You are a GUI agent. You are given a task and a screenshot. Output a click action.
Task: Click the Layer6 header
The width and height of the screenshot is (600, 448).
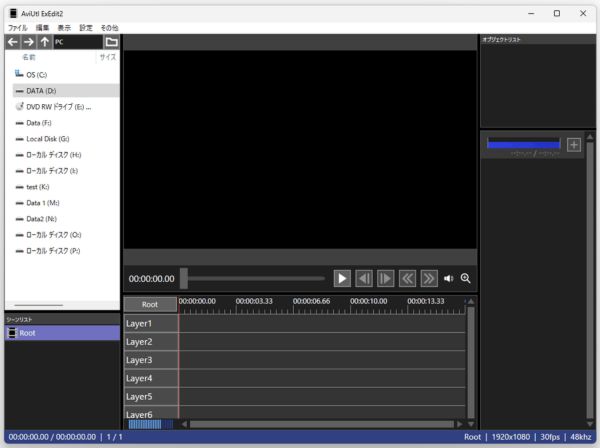tap(151, 413)
